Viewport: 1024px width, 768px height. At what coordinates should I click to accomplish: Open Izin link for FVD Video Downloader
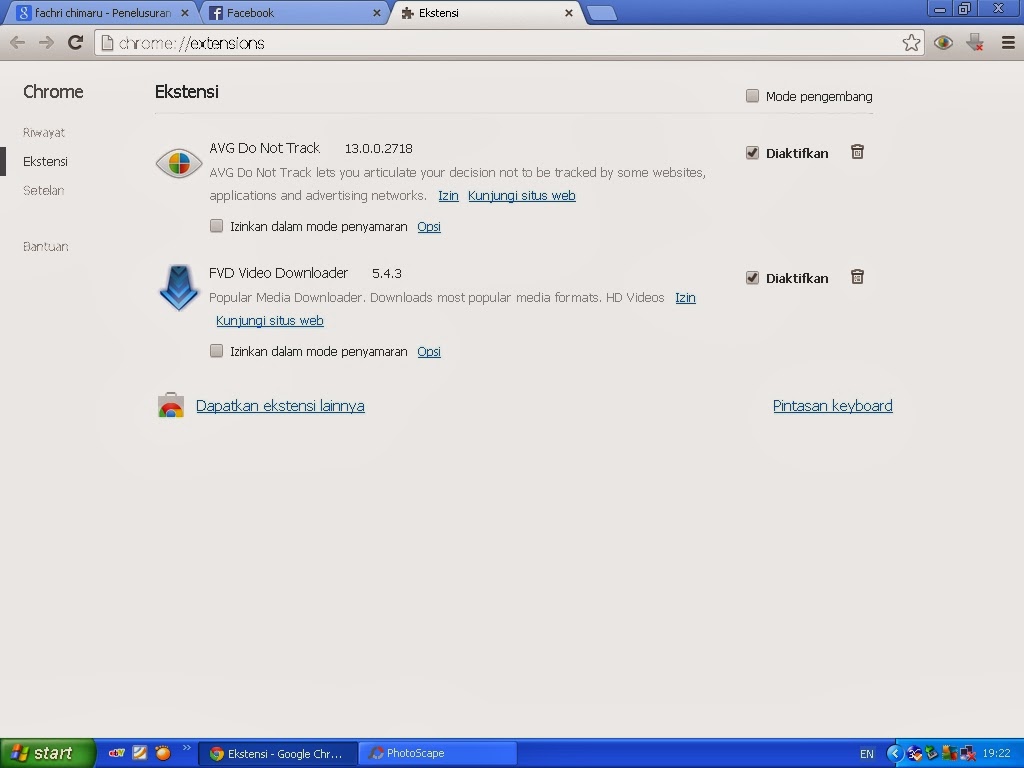click(x=685, y=297)
